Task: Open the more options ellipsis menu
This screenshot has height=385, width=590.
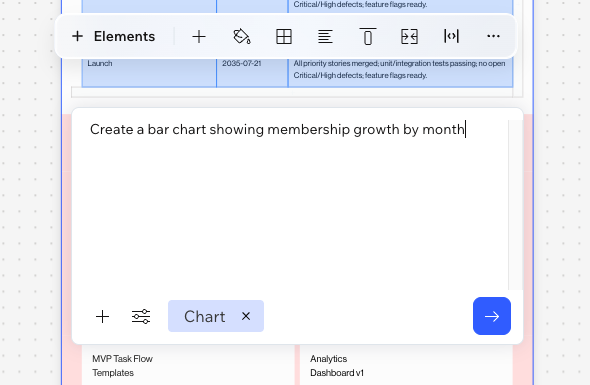Action: 493,37
